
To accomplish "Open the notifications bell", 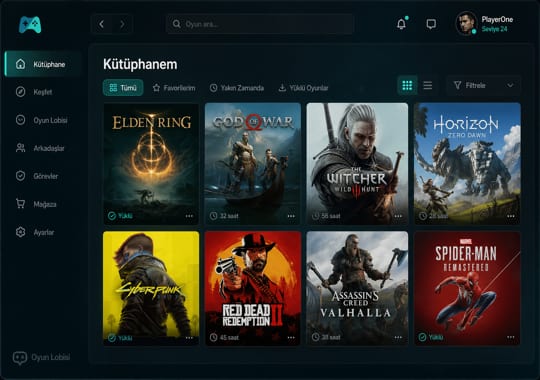I will pyautogui.click(x=401, y=24).
